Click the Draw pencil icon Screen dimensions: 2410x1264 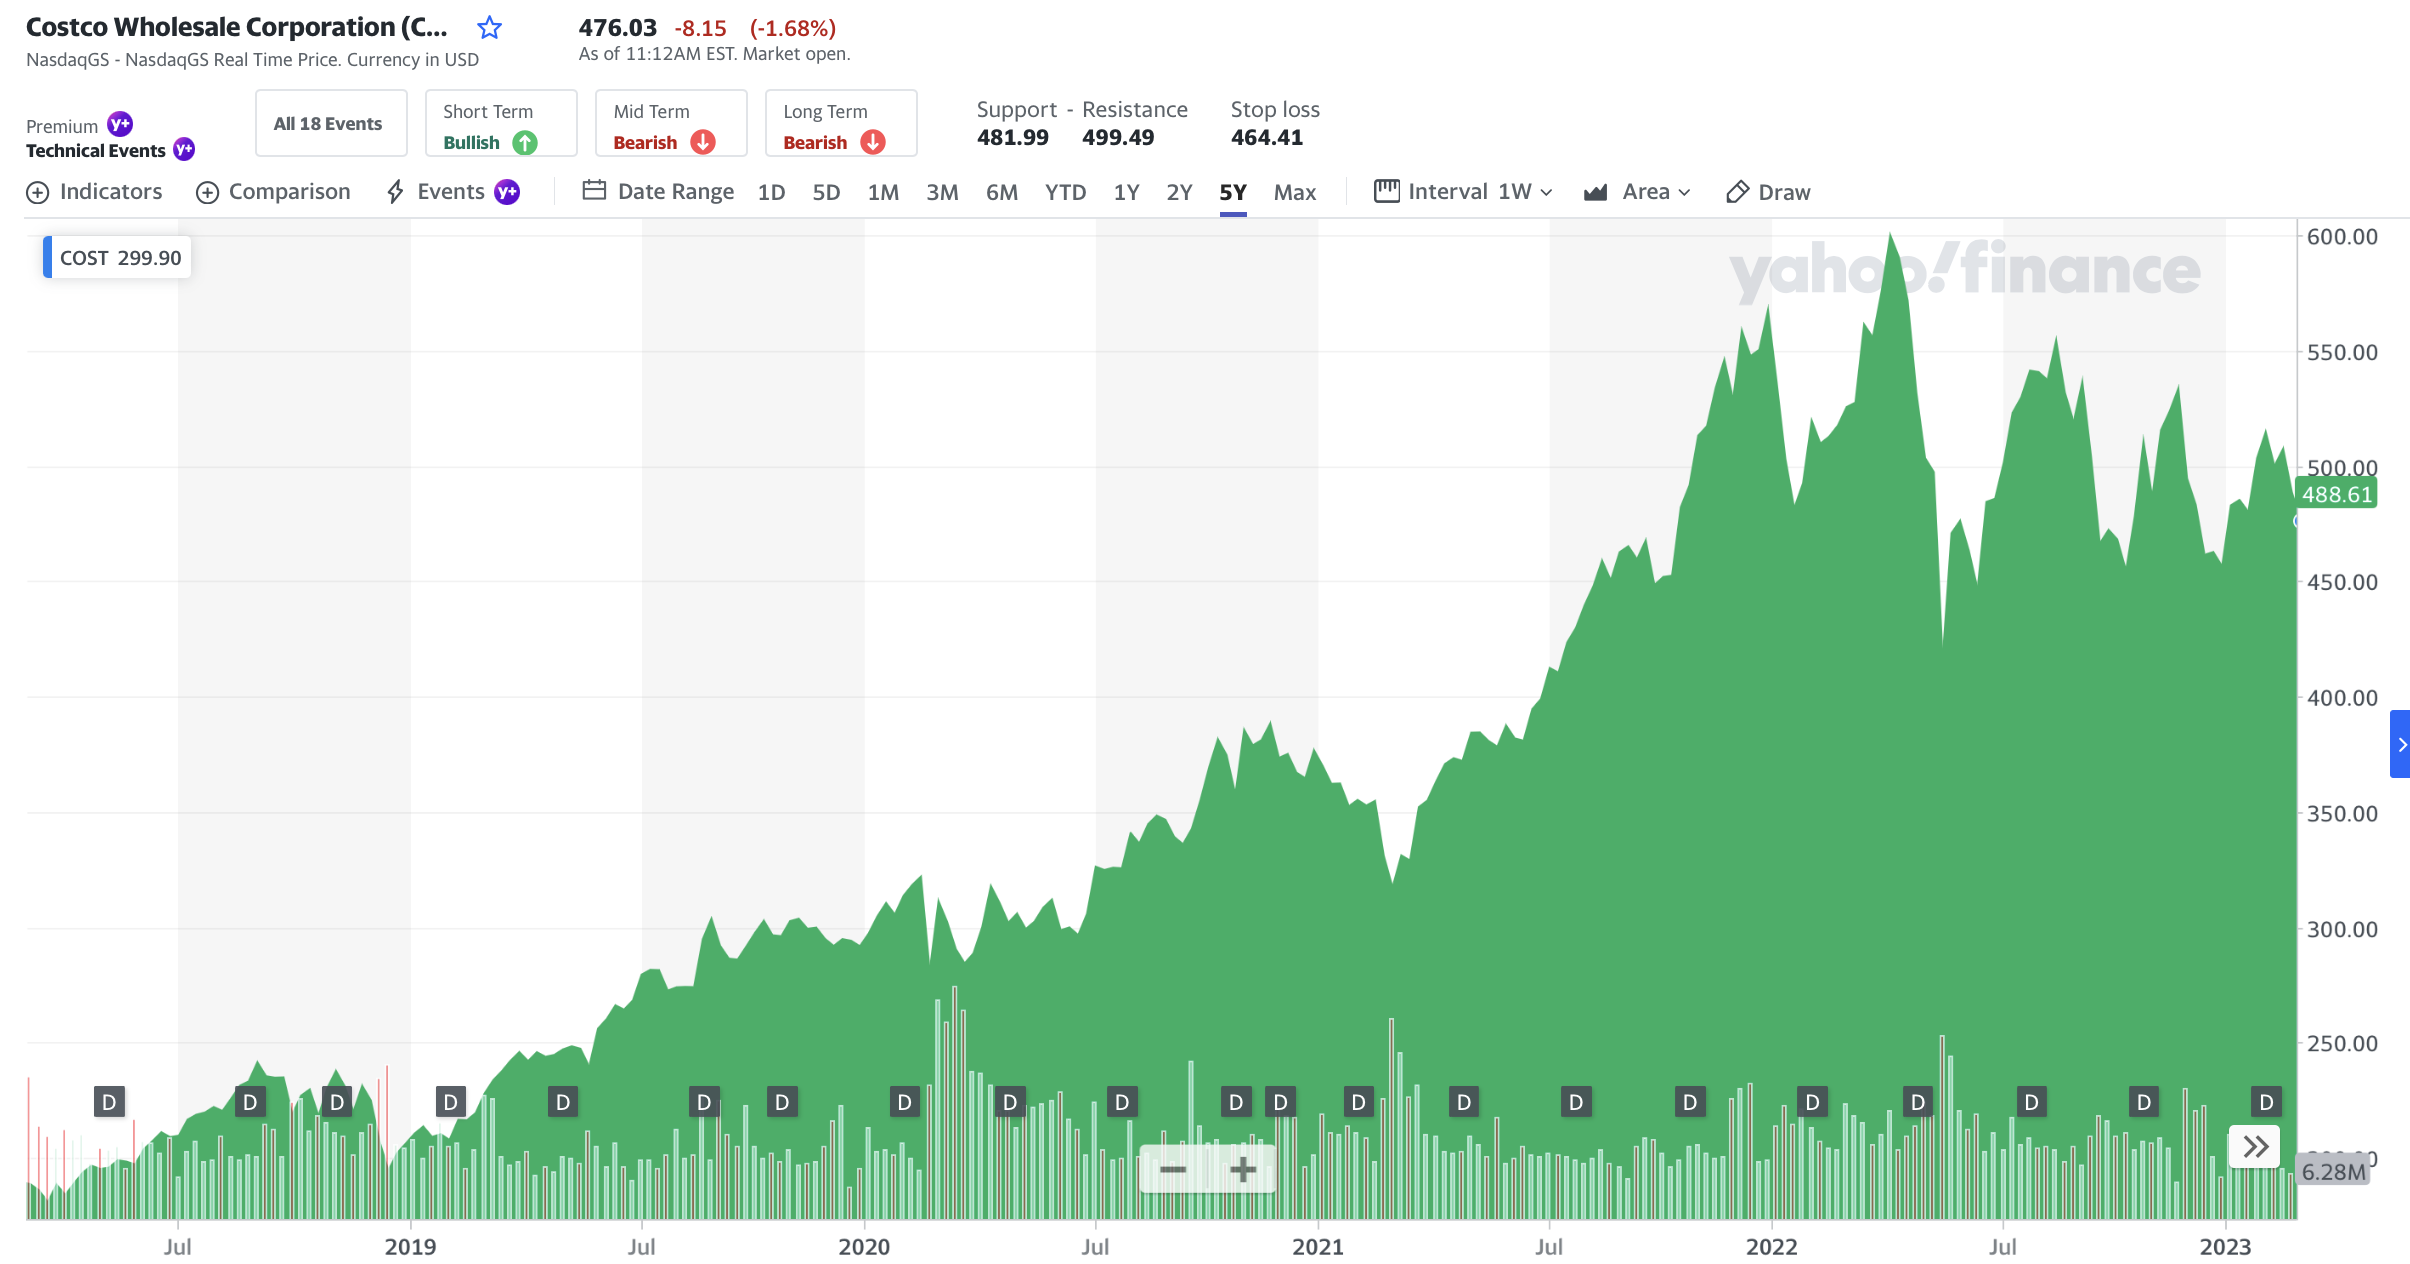1737,192
